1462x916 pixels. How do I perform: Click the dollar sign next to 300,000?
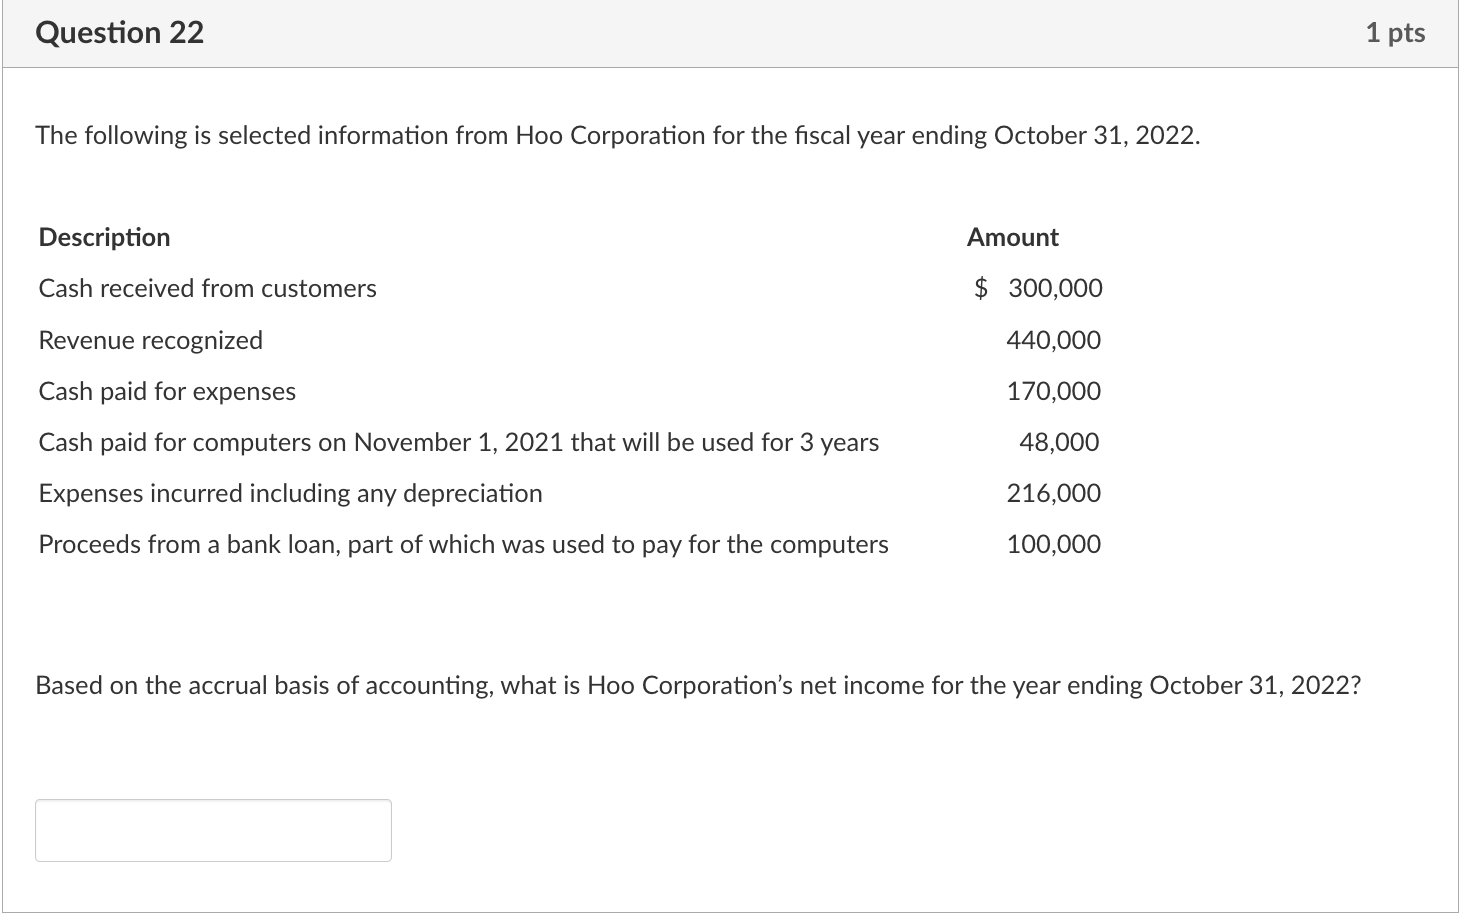pyautogui.click(x=982, y=288)
